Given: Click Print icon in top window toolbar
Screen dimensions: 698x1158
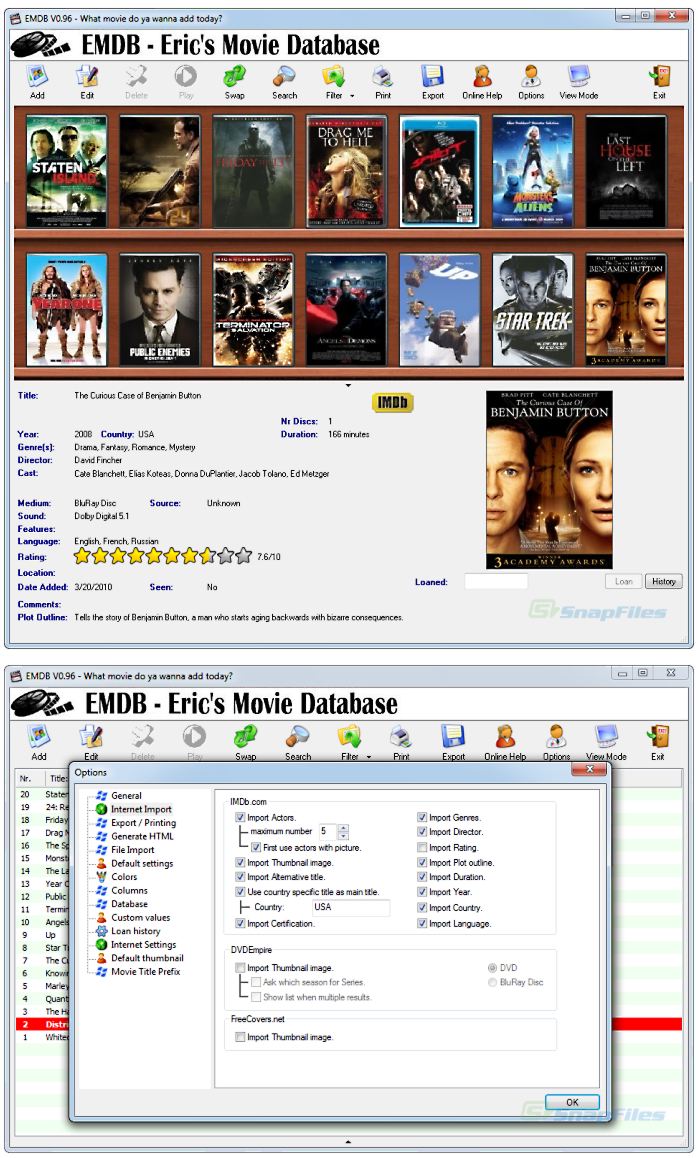Looking at the screenshot, I should tap(383, 82).
